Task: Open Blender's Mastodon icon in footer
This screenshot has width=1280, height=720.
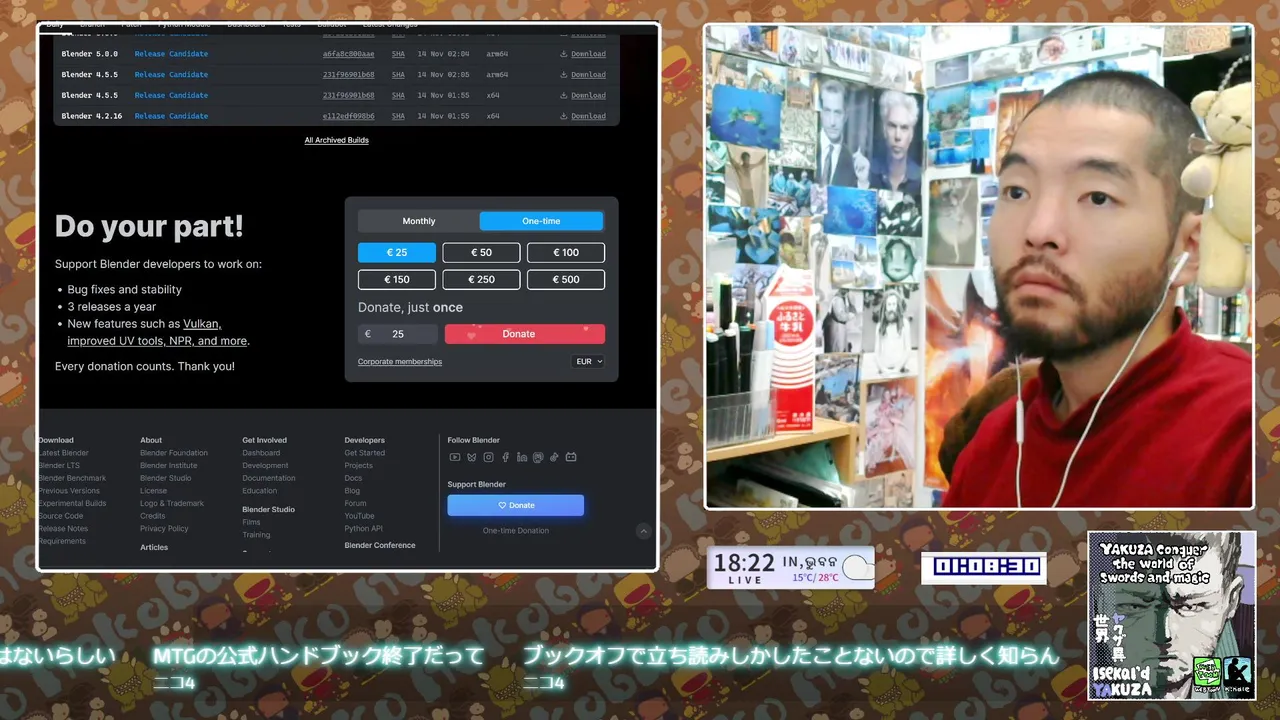Action: [x=538, y=457]
